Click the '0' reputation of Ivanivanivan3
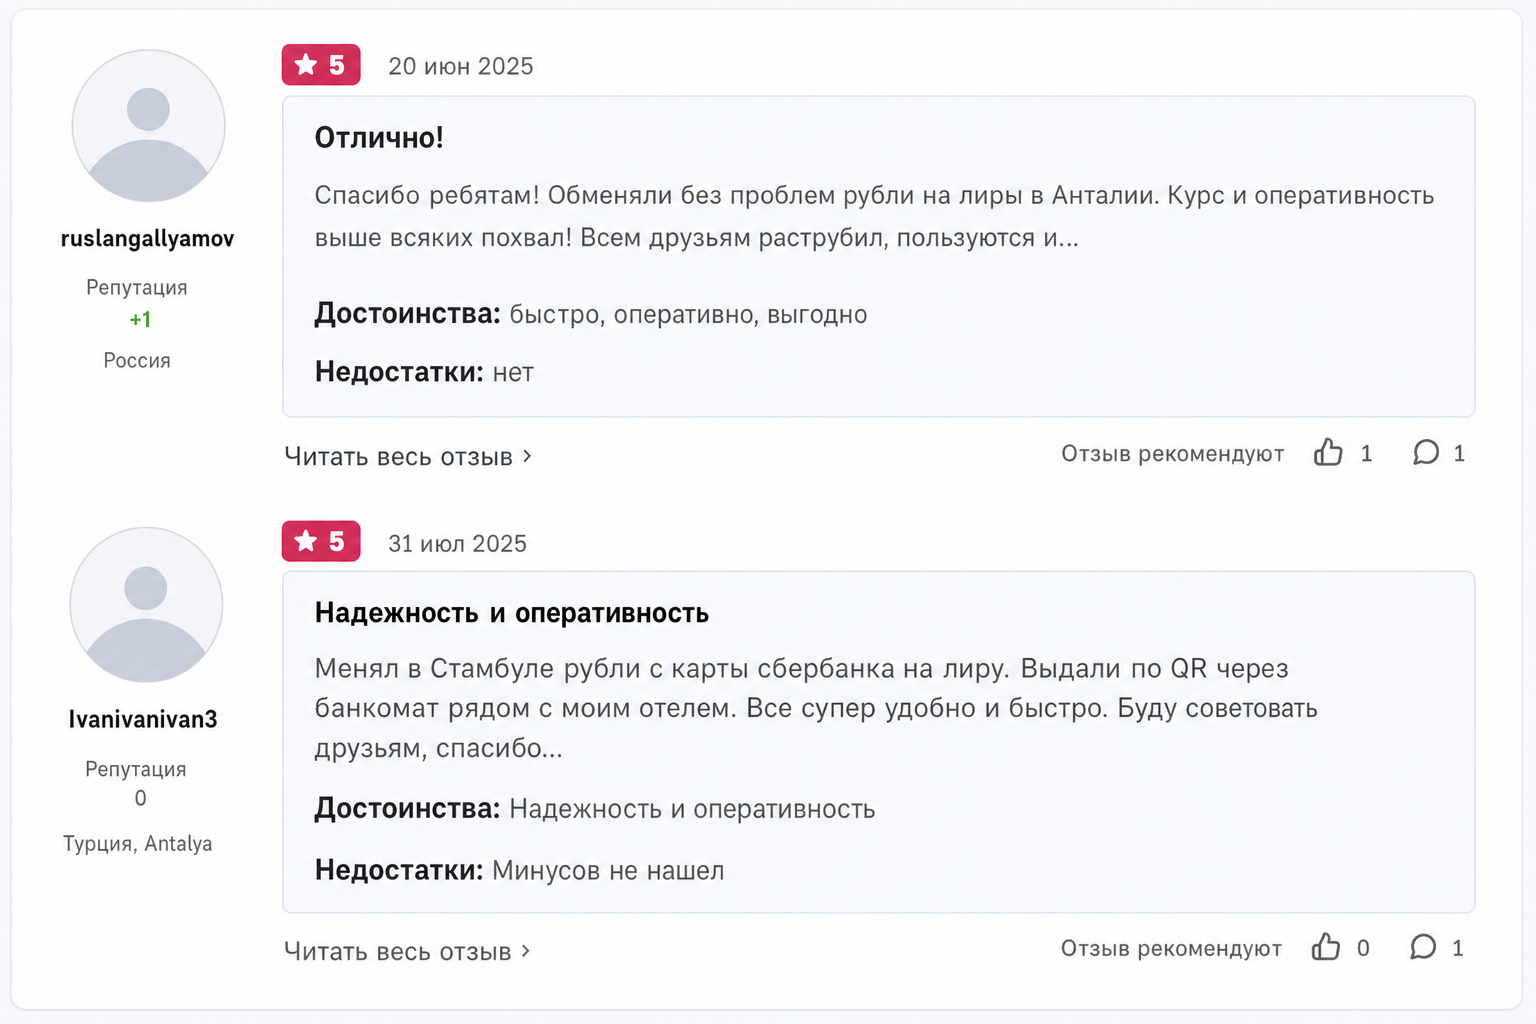Viewport: 1536px width, 1024px height. click(x=140, y=798)
